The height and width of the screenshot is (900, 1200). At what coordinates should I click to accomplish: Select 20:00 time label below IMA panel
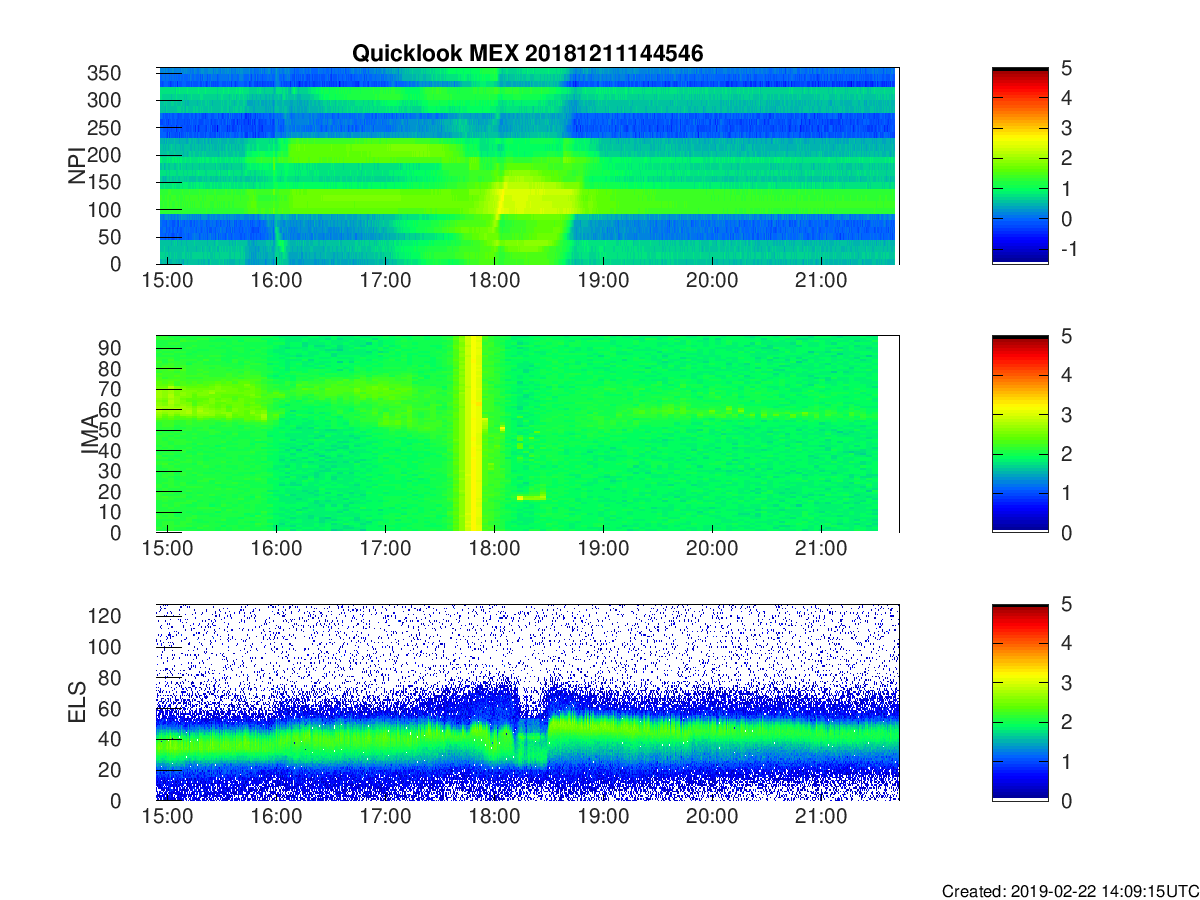coord(712,549)
